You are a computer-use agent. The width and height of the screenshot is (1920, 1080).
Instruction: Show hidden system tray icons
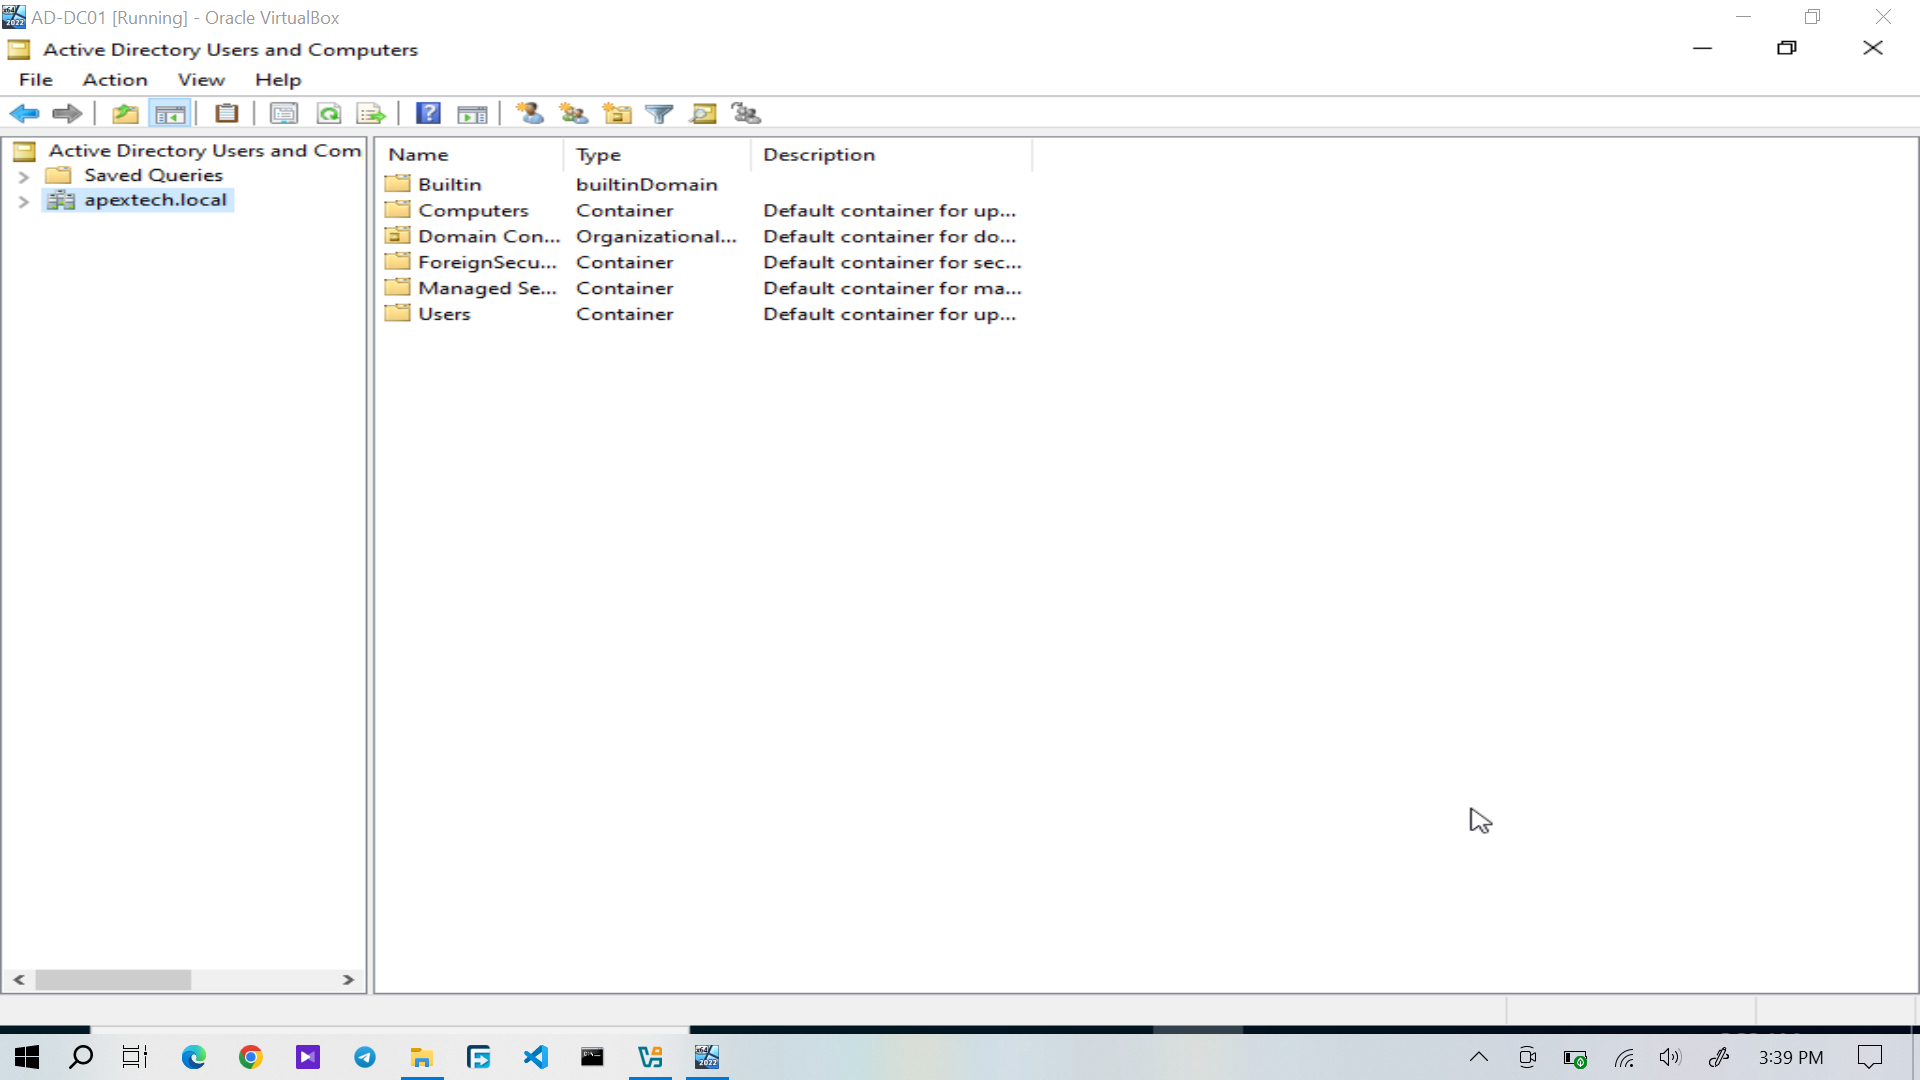point(1479,1057)
